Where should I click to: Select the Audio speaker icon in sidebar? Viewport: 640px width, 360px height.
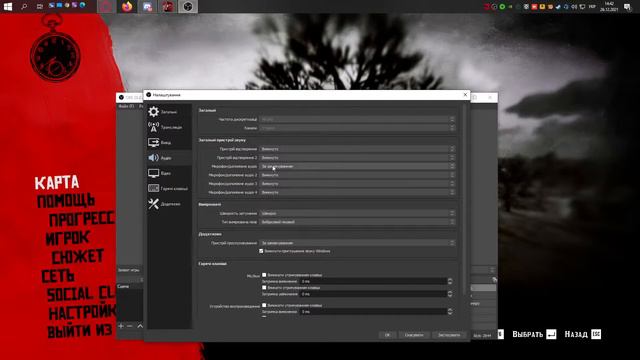click(x=153, y=158)
